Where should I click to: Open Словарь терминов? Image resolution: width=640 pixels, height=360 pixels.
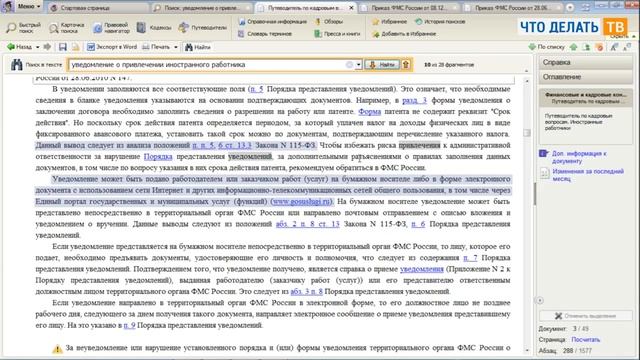tap(265, 34)
